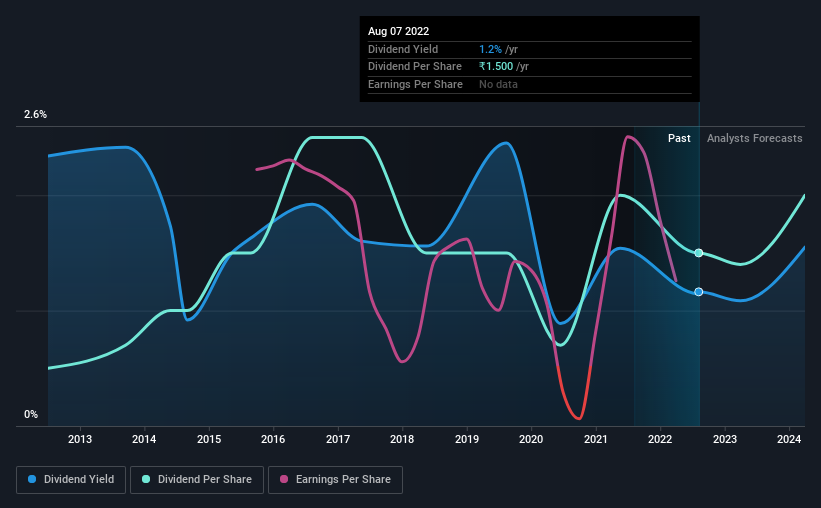Select the 2024 x-axis label
Image resolution: width=821 pixels, height=508 pixels.
pyautogui.click(x=789, y=439)
